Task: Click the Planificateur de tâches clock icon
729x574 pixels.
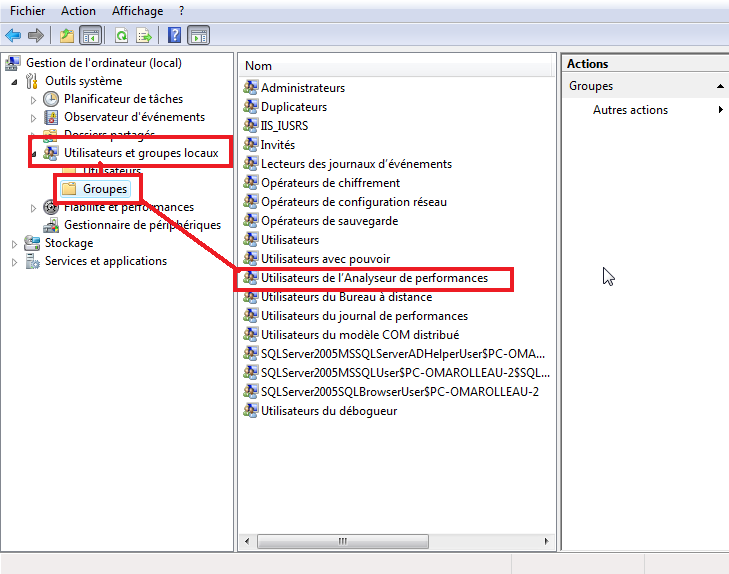Action: tap(52, 99)
